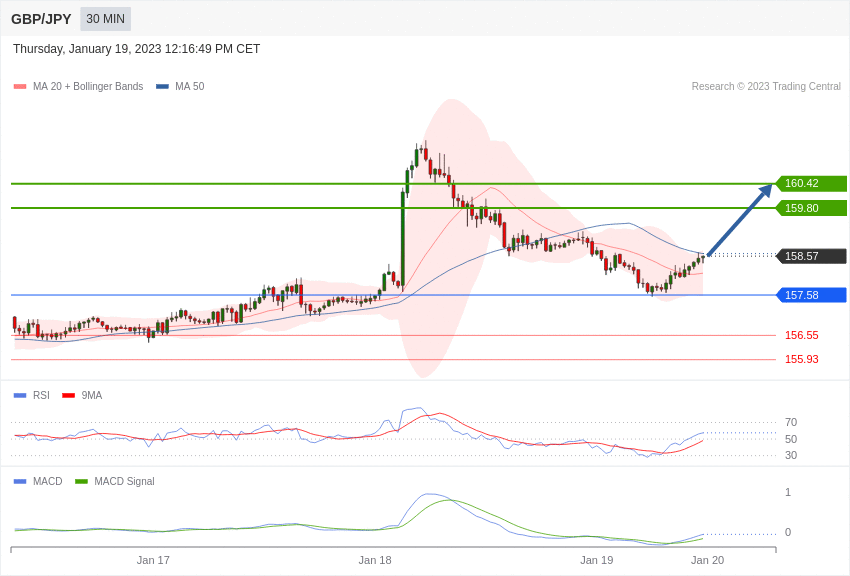The width and height of the screenshot is (850, 576).
Task: Click the red 9MA legend swatch
Action: (x=68, y=396)
